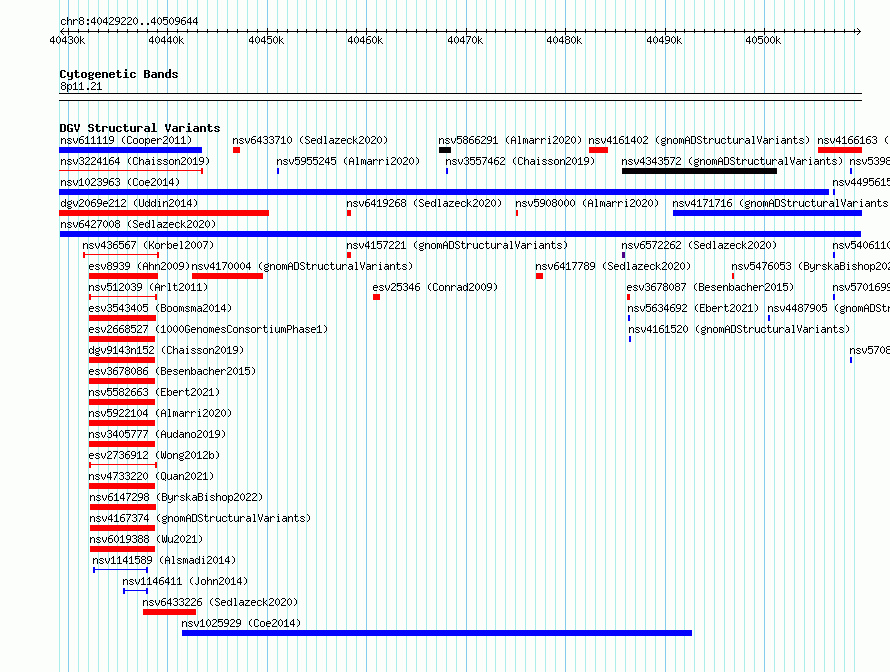Click the nsv5922104 (Almarri2020) label
890x672 pixels.
pyautogui.click(x=160, y=413)
